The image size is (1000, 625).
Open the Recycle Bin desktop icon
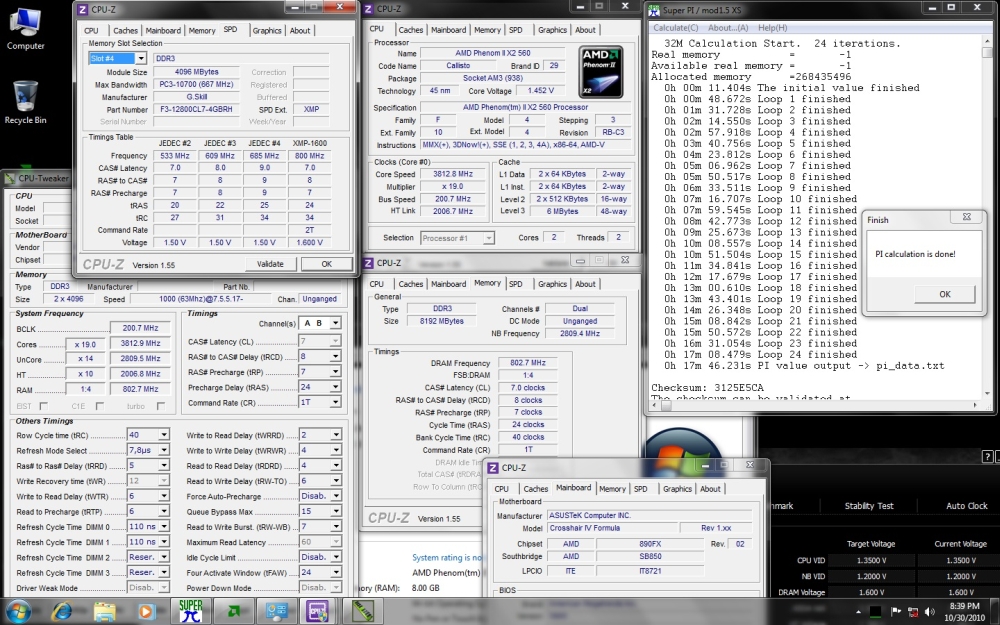coord(26,102)
